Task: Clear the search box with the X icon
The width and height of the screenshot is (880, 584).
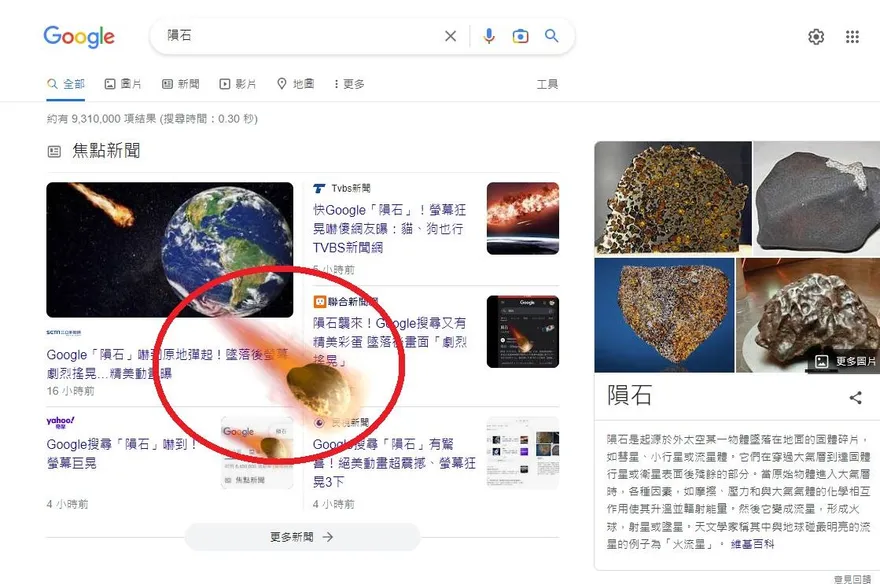Action: point(450,36)
